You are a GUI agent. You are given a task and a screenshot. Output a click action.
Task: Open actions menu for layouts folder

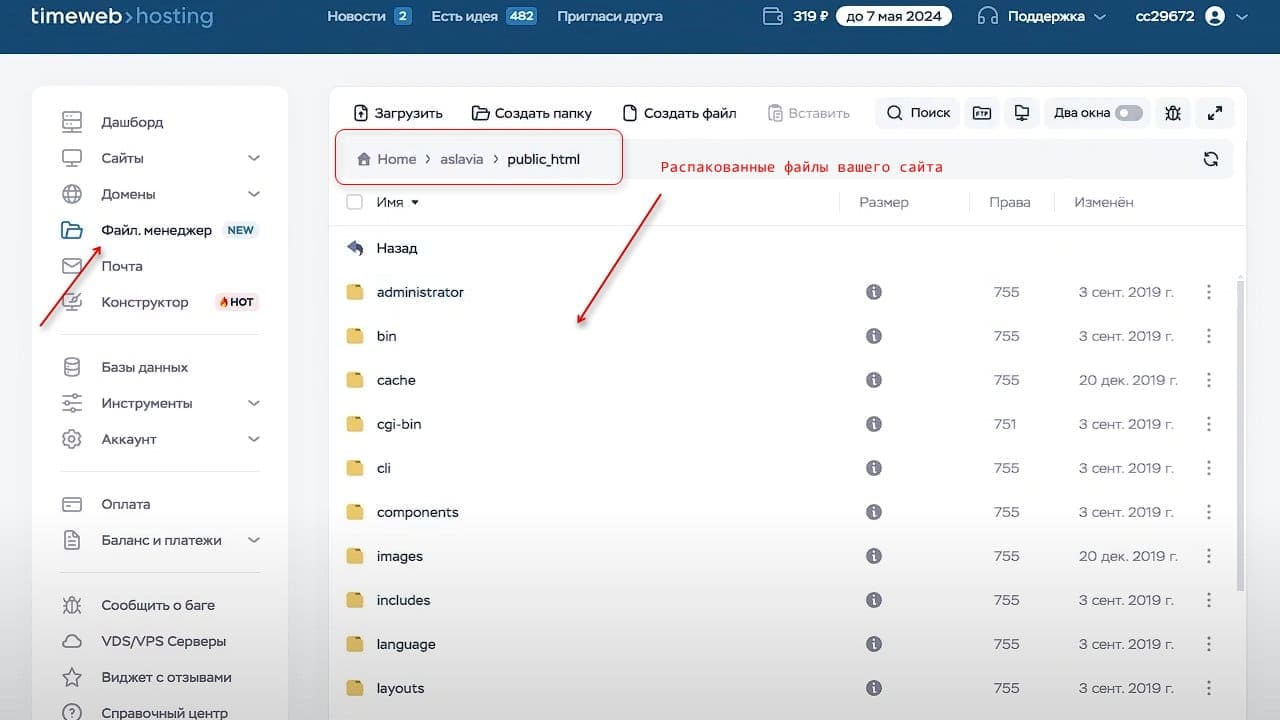(x=1209, y=688)
